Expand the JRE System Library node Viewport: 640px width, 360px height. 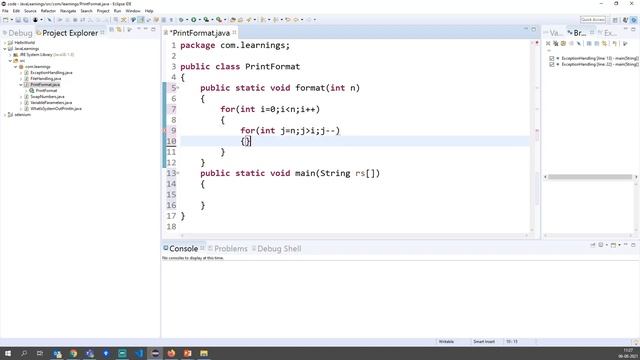10,54
